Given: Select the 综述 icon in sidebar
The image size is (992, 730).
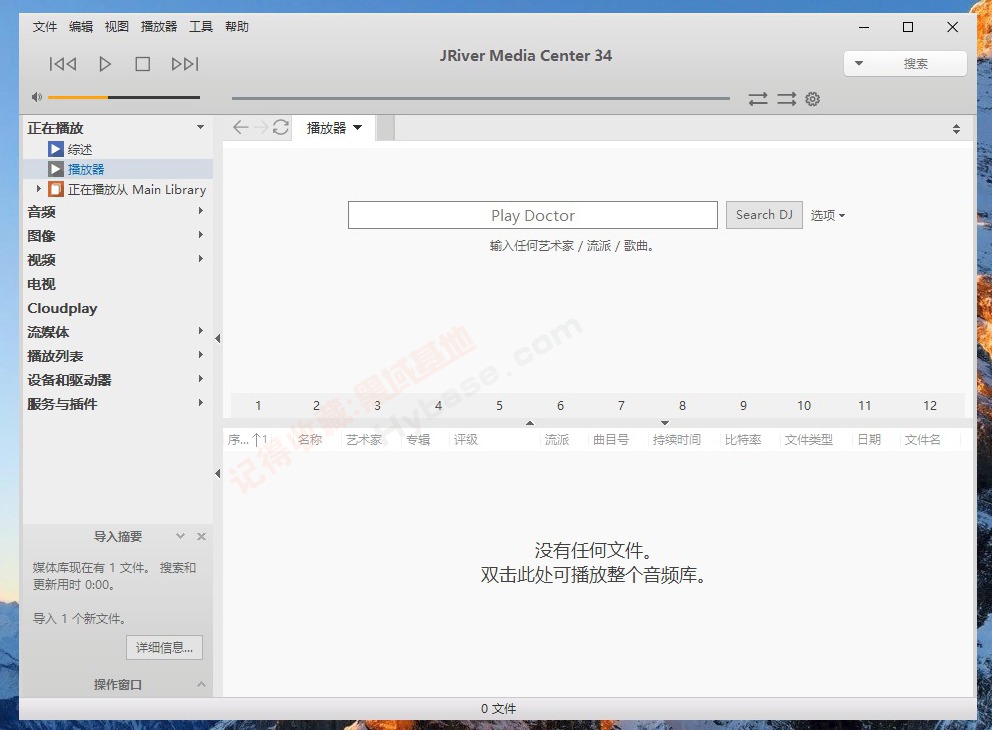Looking at the screenshot, I should point(56,149).
